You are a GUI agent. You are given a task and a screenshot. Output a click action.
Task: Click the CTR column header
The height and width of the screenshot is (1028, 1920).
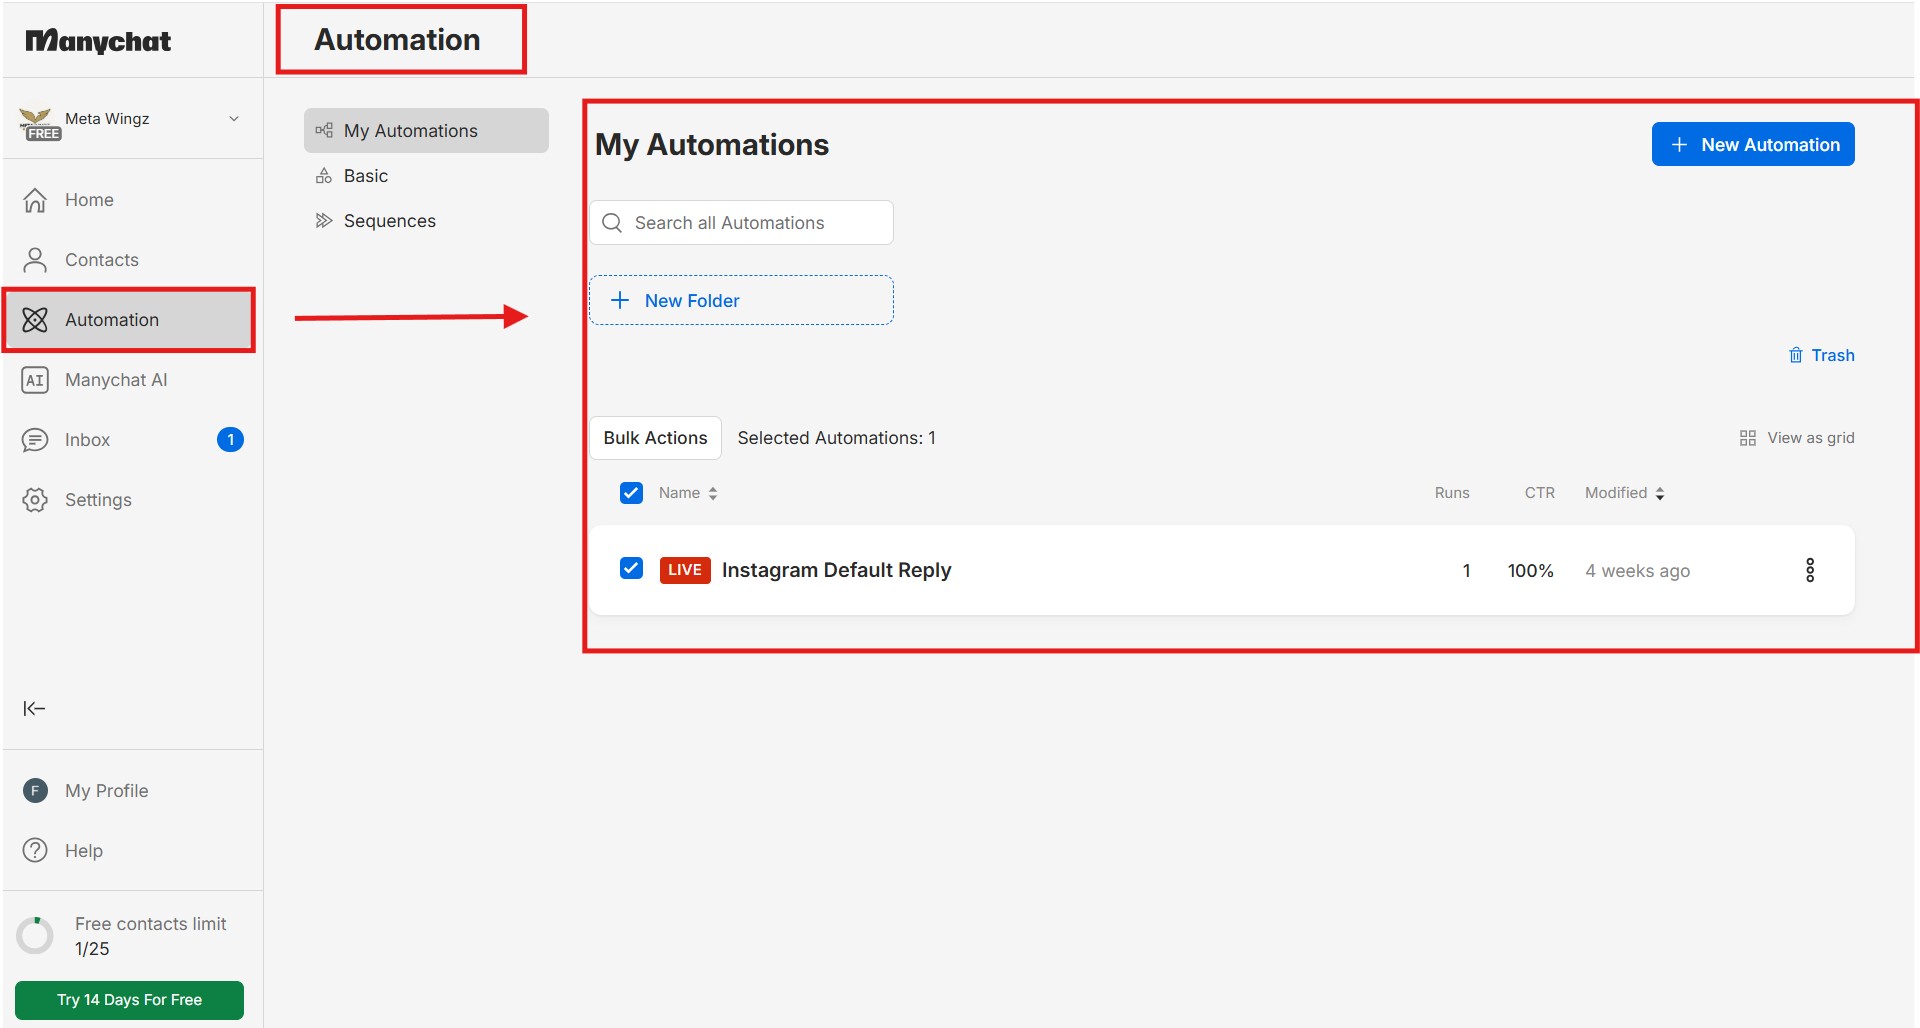coord(1539,493)
